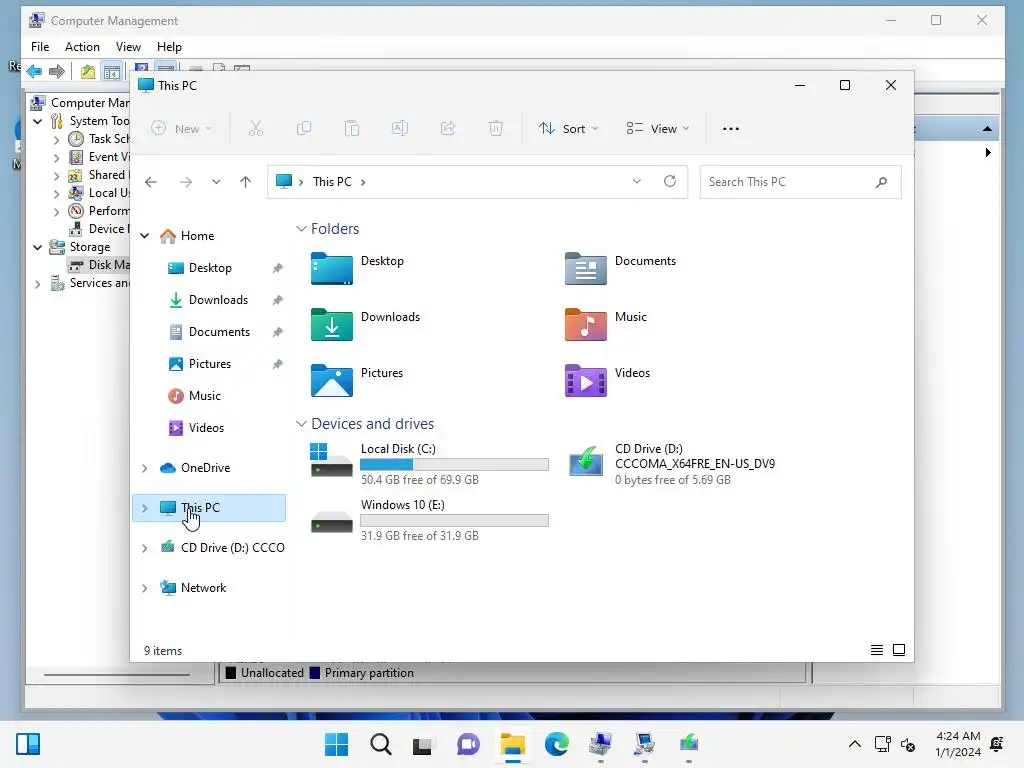Open the Help menu in Computer Management
Viewport: 1024px width, 768px height.
coord(169,47)
